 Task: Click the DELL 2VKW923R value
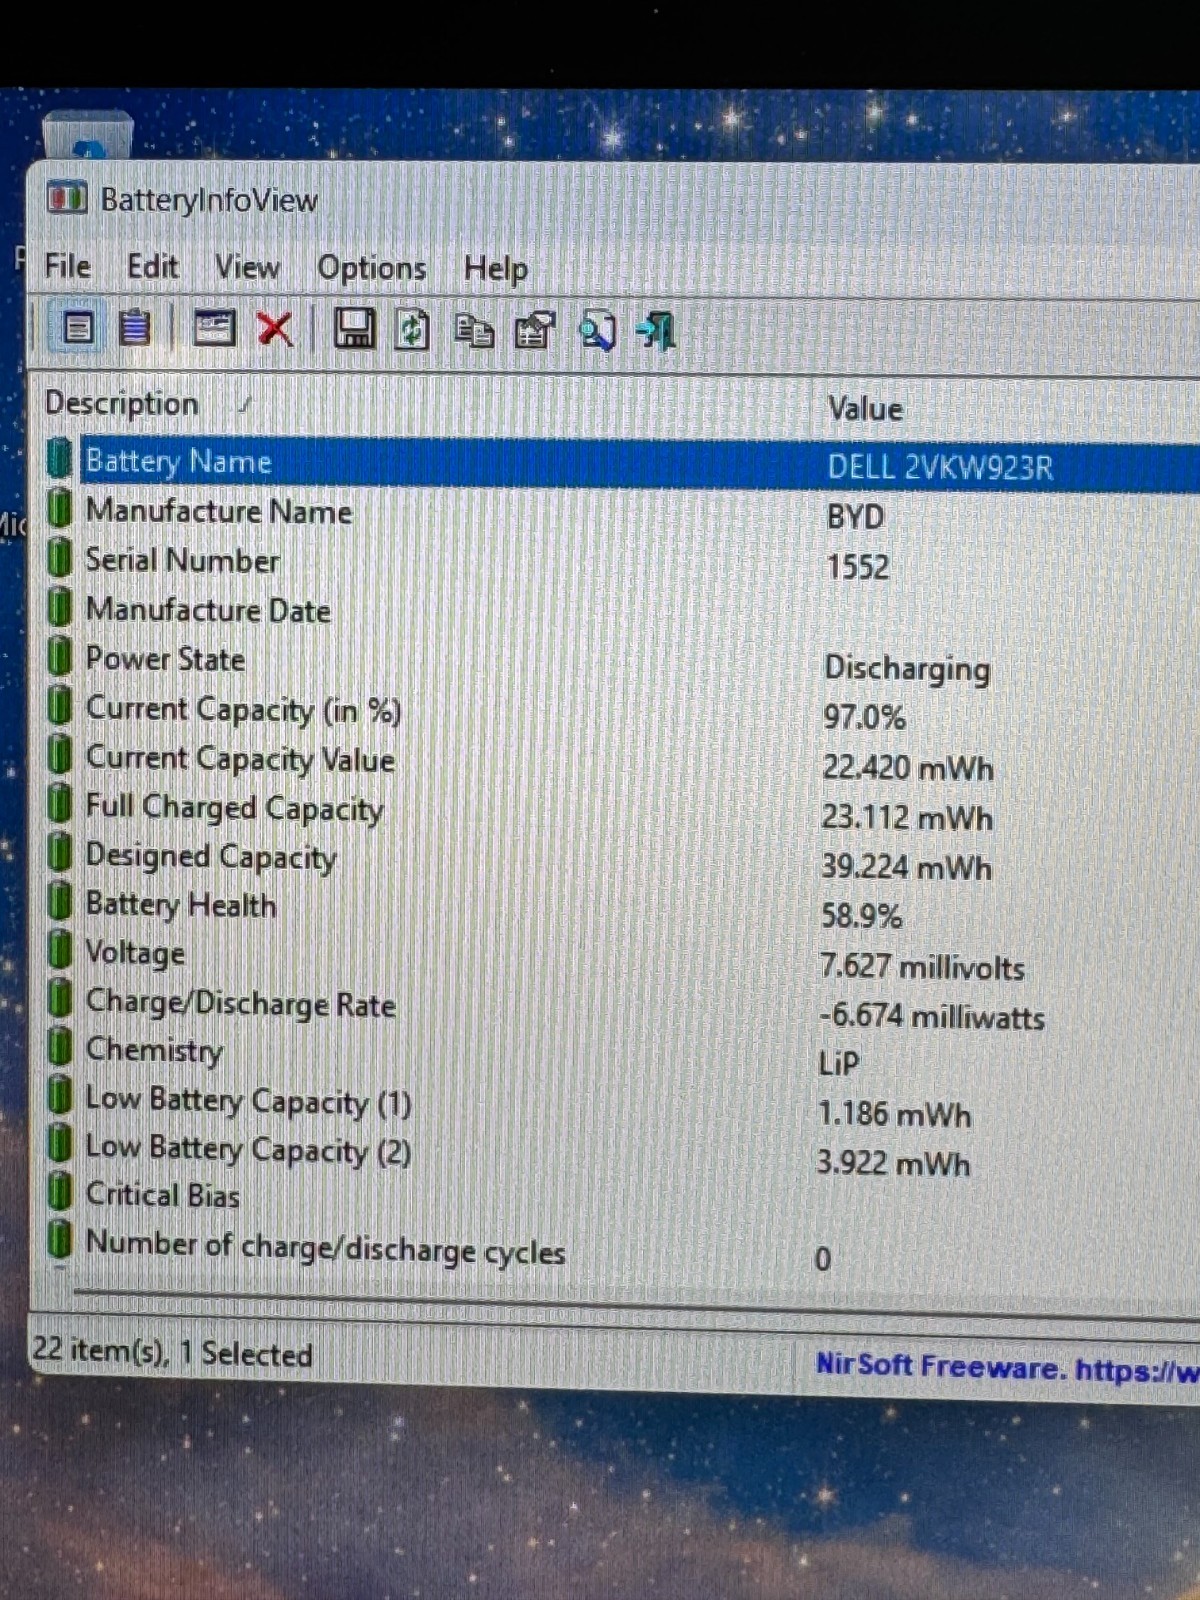(x=940, y=467)
